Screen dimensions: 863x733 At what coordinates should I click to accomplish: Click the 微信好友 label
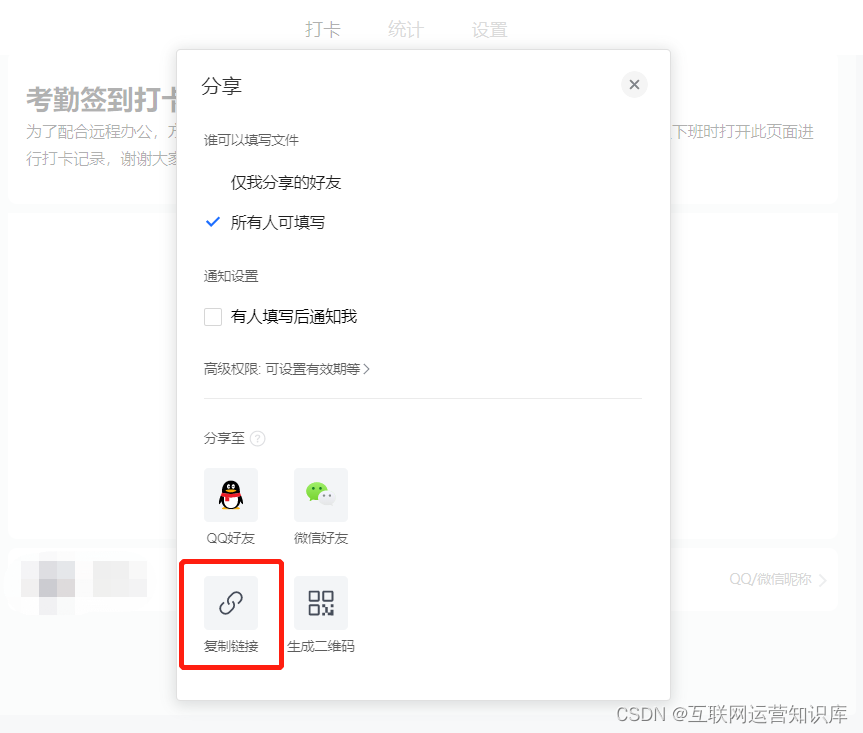coord(321,538)
